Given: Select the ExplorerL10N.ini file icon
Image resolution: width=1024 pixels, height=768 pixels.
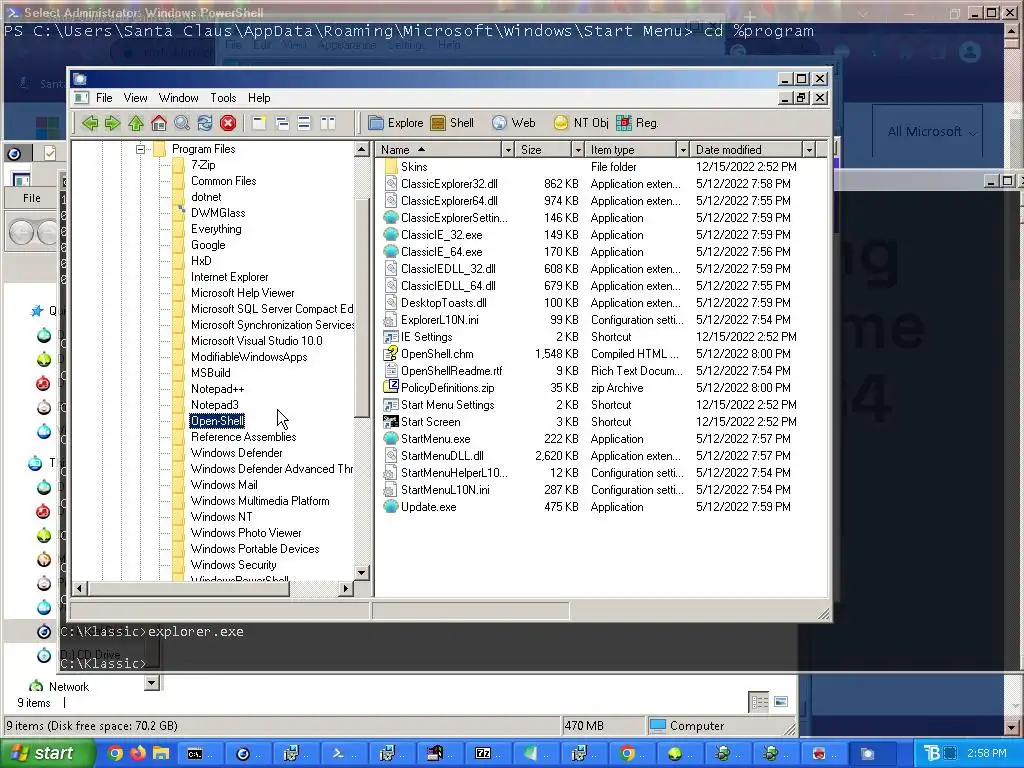Looking at the screenshot, I should tap(391, 320).
